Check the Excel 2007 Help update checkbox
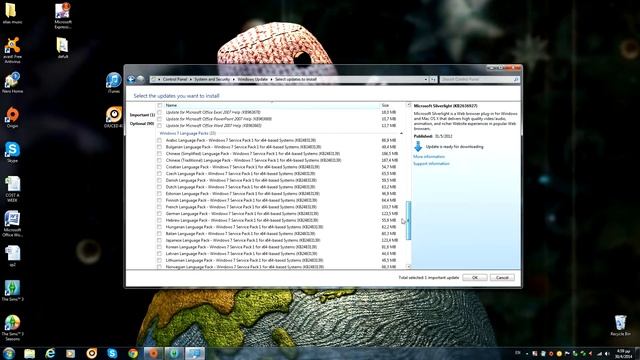Screen dimensions: 640x360 (x=160, y=112)
